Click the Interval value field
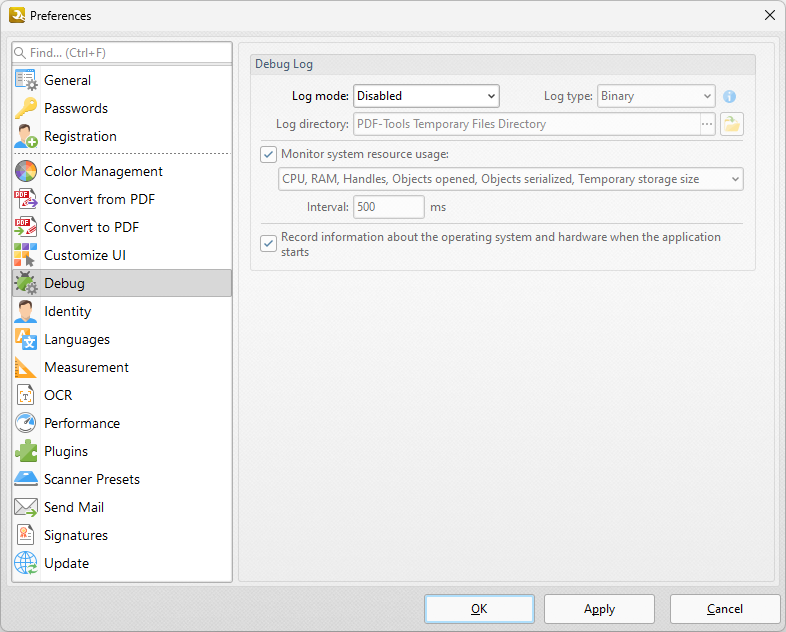Image resolution: width=786 pixels, height=632 pixels. click(389, 207)
